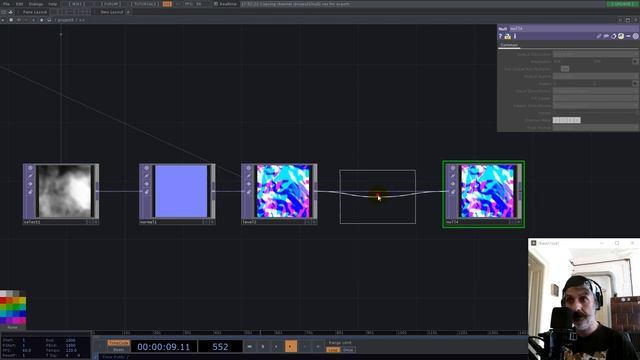Viewport: 640px width, 360px height.
Task: Open the Viewer Smoothness dropdown
Action: coord(596,105)
